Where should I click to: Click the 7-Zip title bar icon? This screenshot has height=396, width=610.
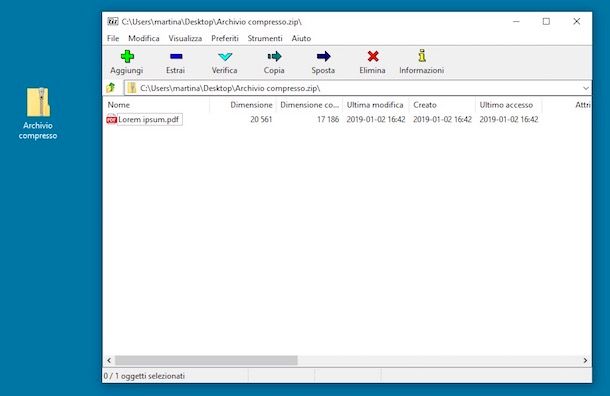point(113,21)
